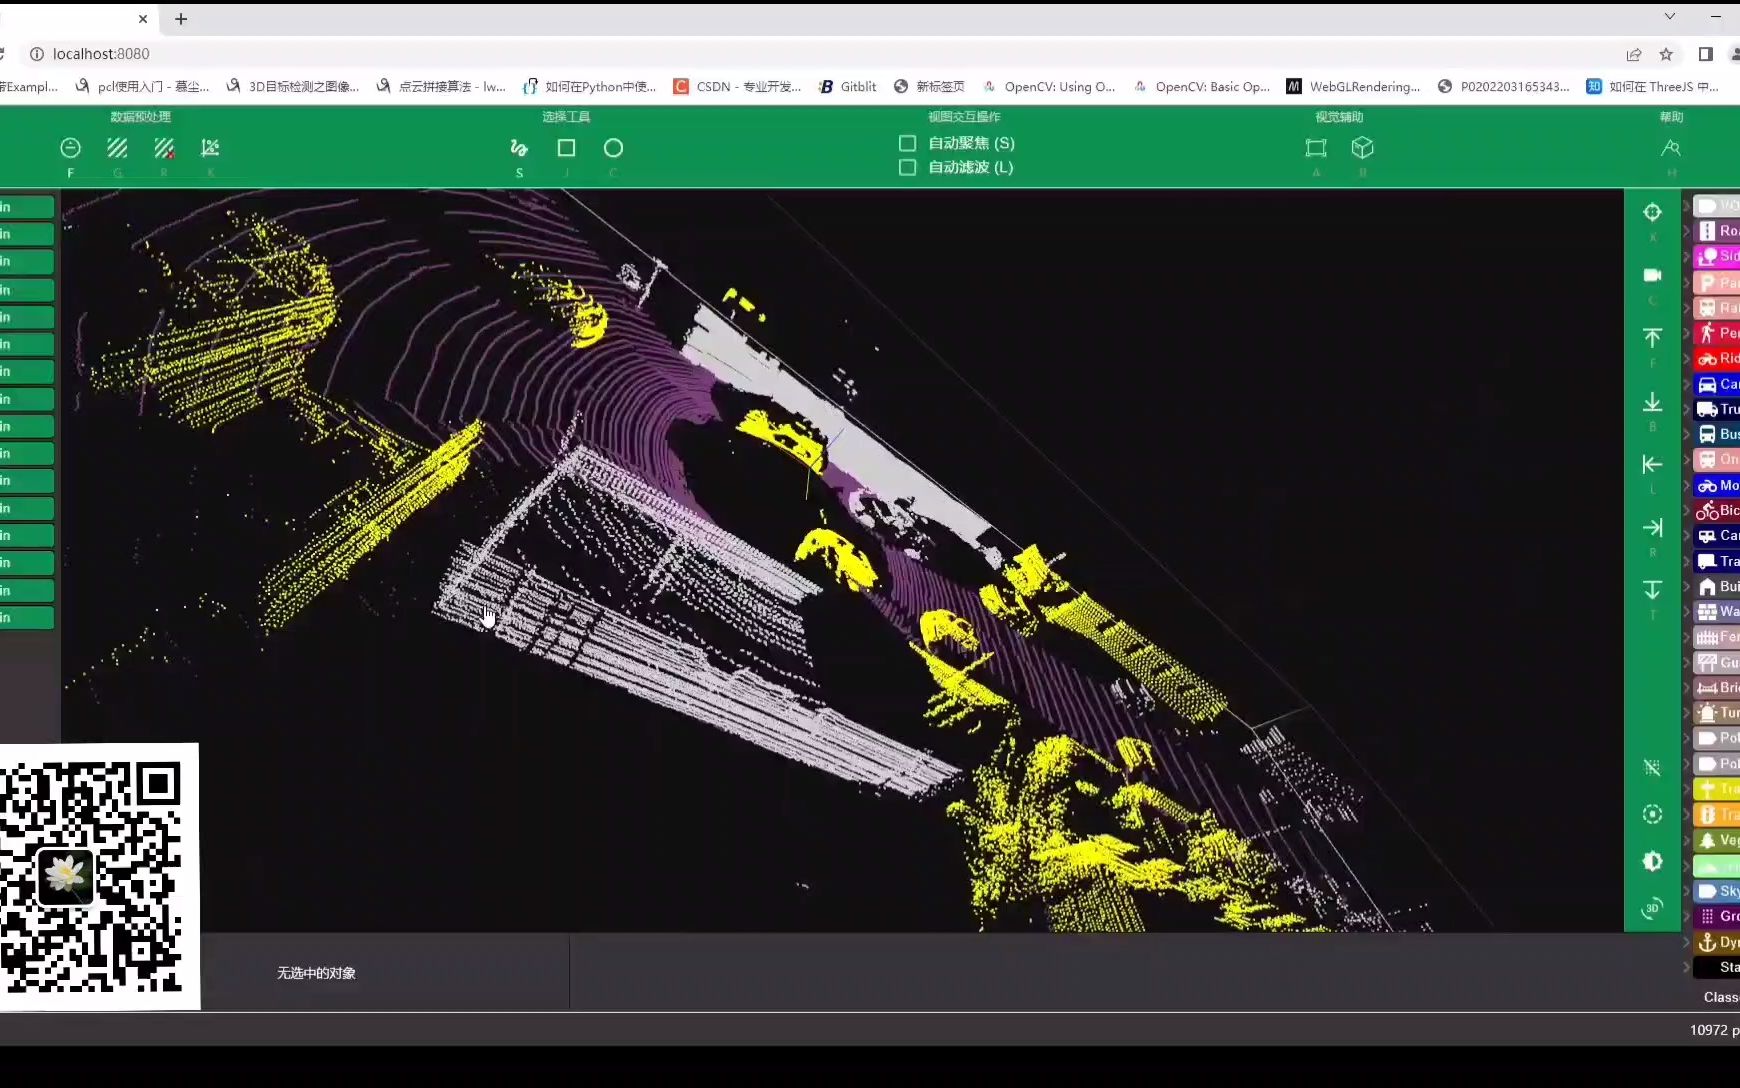Viewport: 1740px width, 1088px height.
Task: Expand the Parking class row
Action: (x=1687, y=282)
